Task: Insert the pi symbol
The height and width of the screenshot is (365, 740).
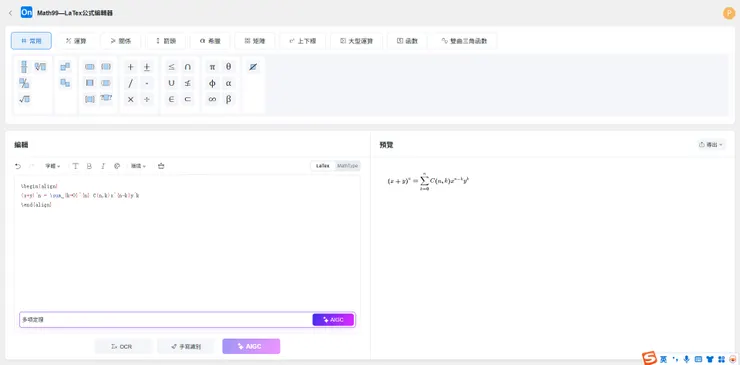Action: pos(212,67)
